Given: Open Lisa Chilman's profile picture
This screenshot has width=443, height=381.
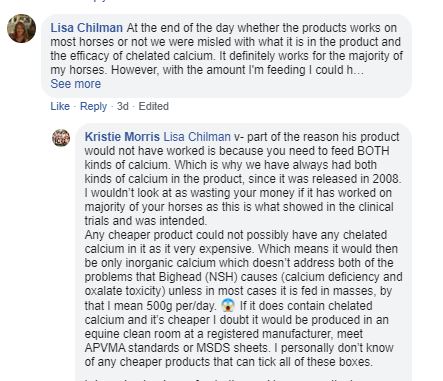Looking at the screenshot, I should (21, 28).
